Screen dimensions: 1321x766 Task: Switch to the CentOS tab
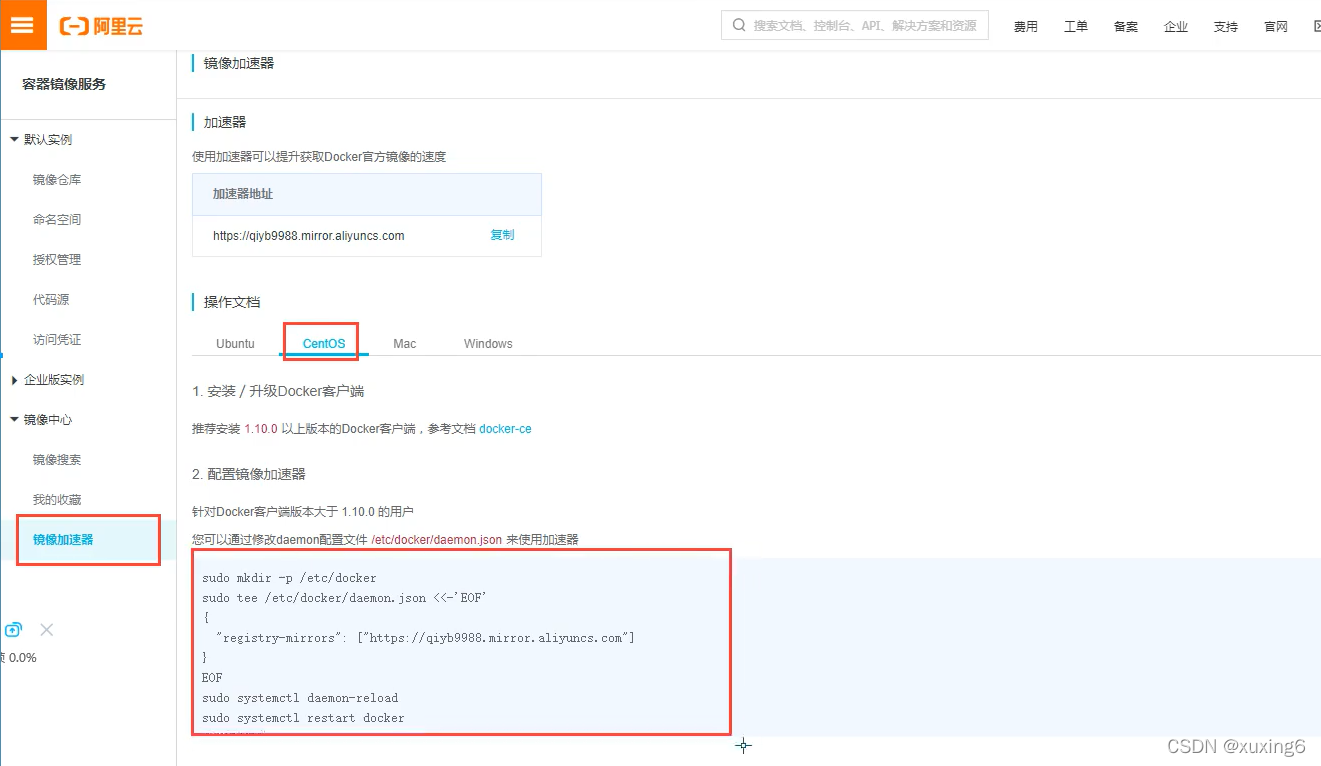(324, 343)
